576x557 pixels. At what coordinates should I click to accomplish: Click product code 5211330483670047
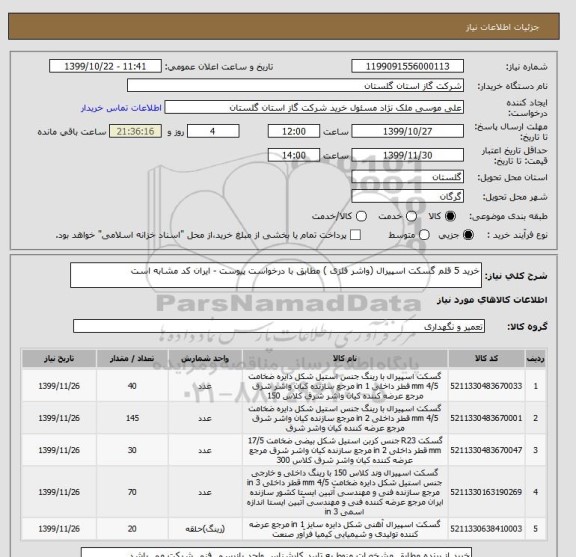[486, 450]
